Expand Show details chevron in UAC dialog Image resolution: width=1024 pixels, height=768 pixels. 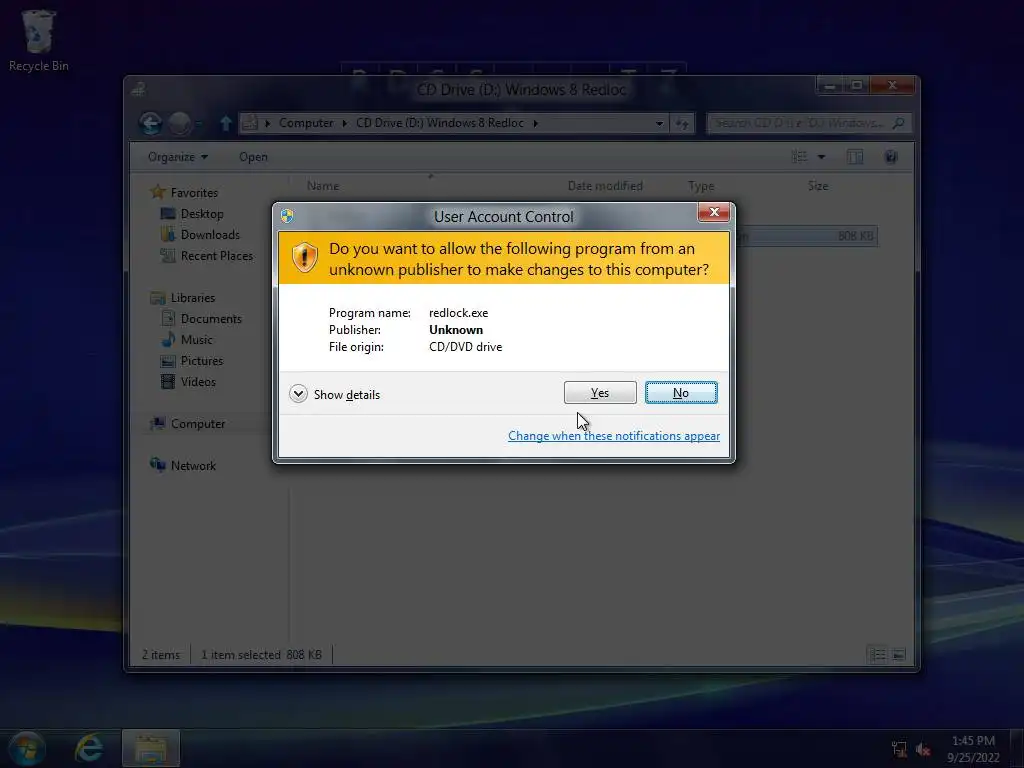[298, 394]
